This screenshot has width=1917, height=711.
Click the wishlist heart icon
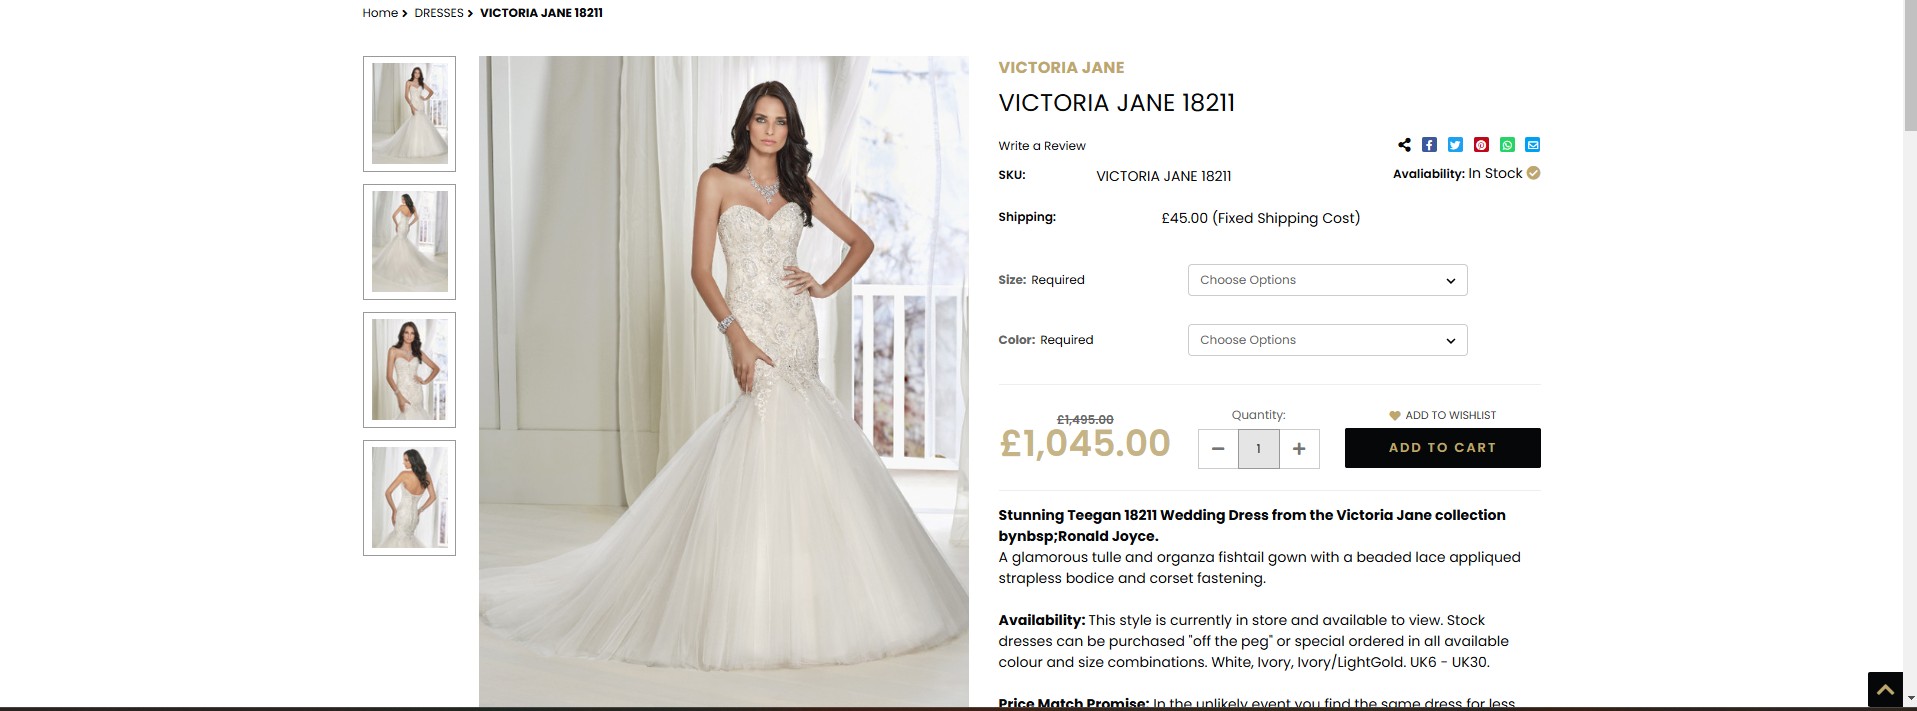[1394, 415]
